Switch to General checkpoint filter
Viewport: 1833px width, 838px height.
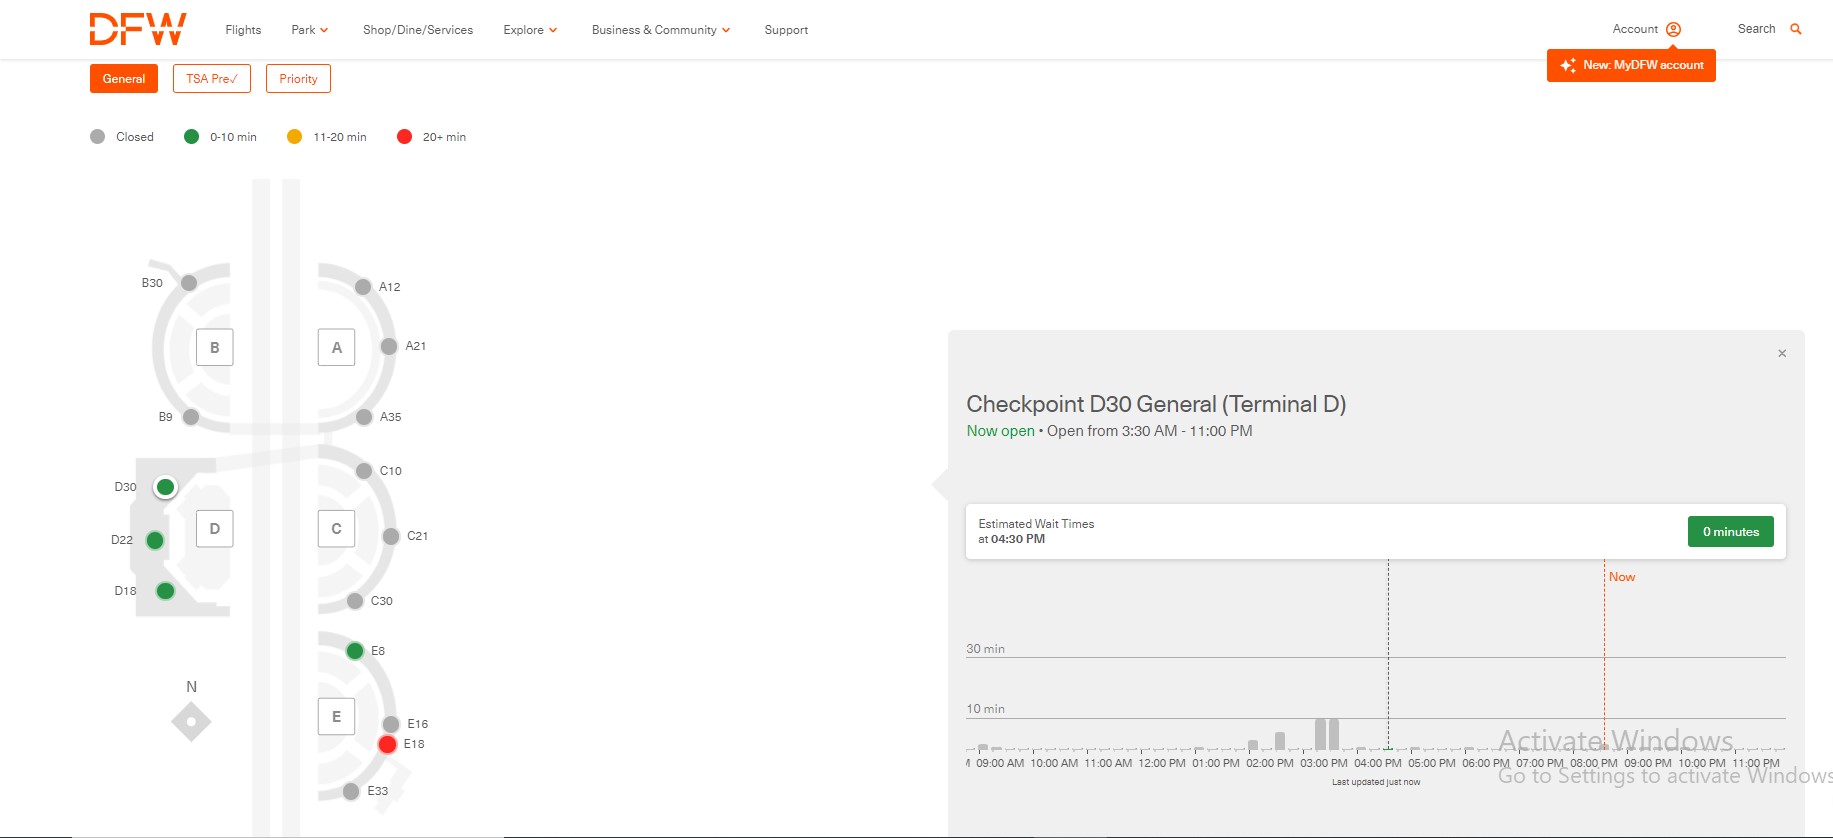coord(124,79)
